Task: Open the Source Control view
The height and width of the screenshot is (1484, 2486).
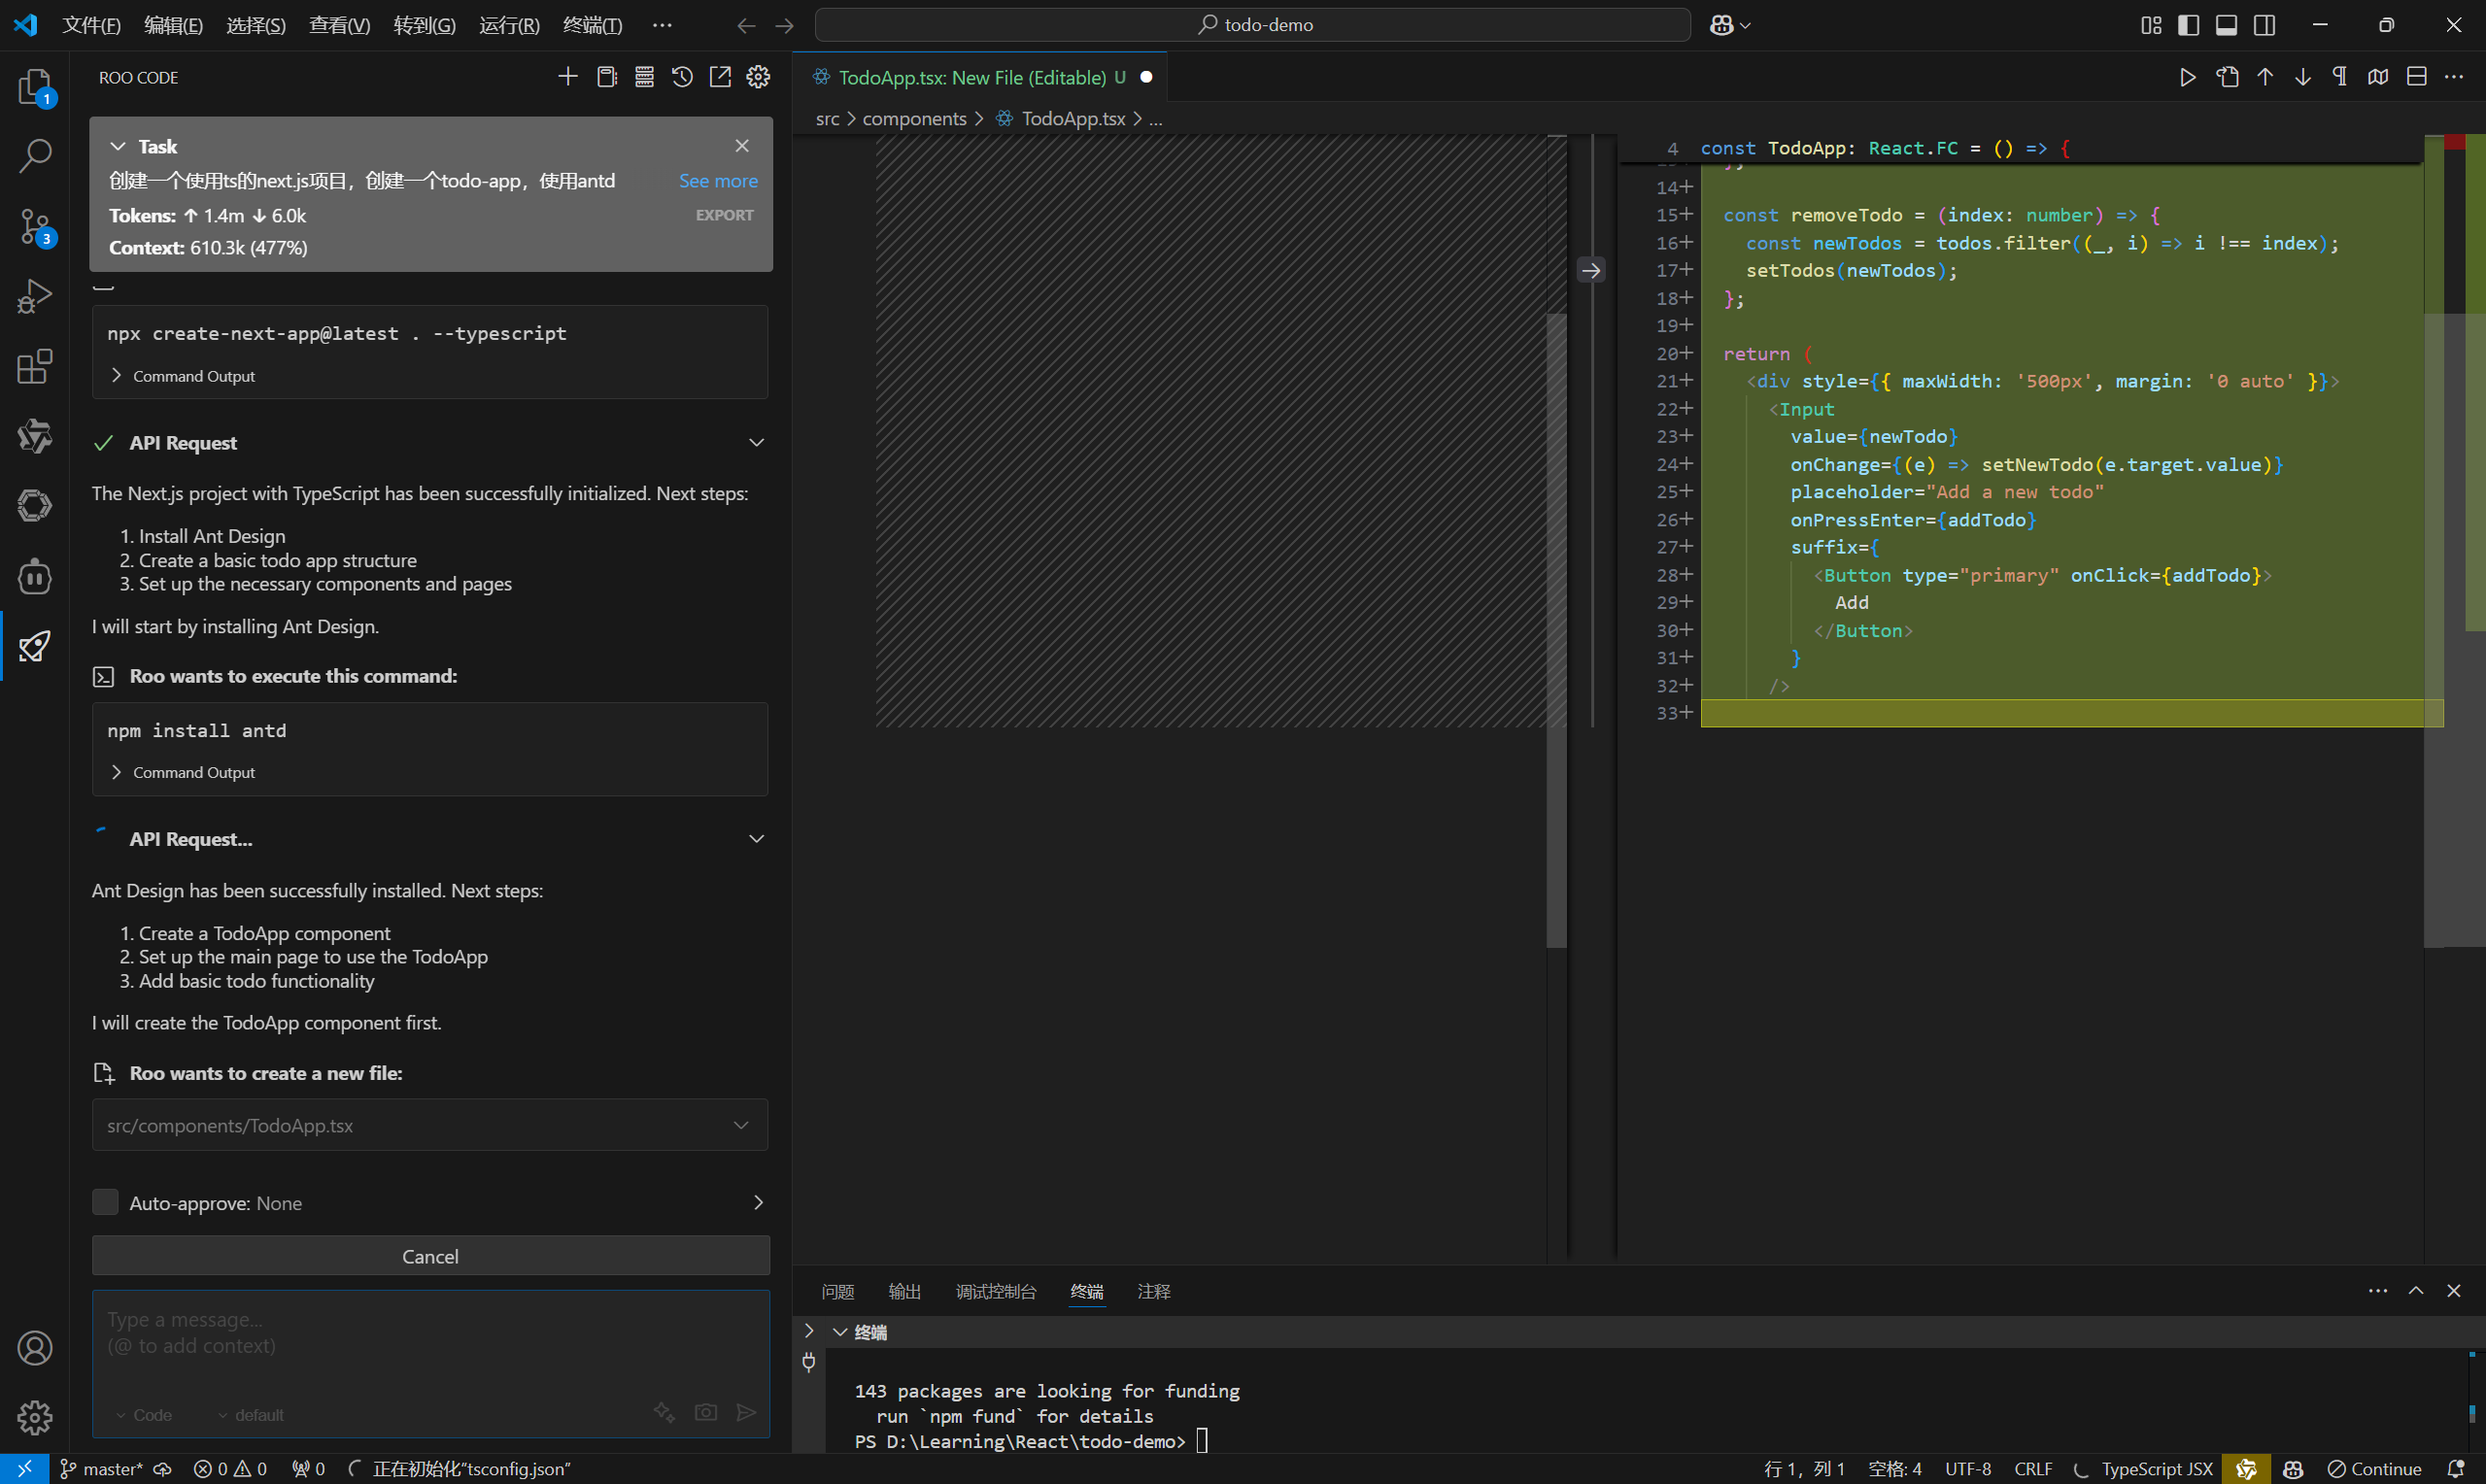Action: point(34,226)
